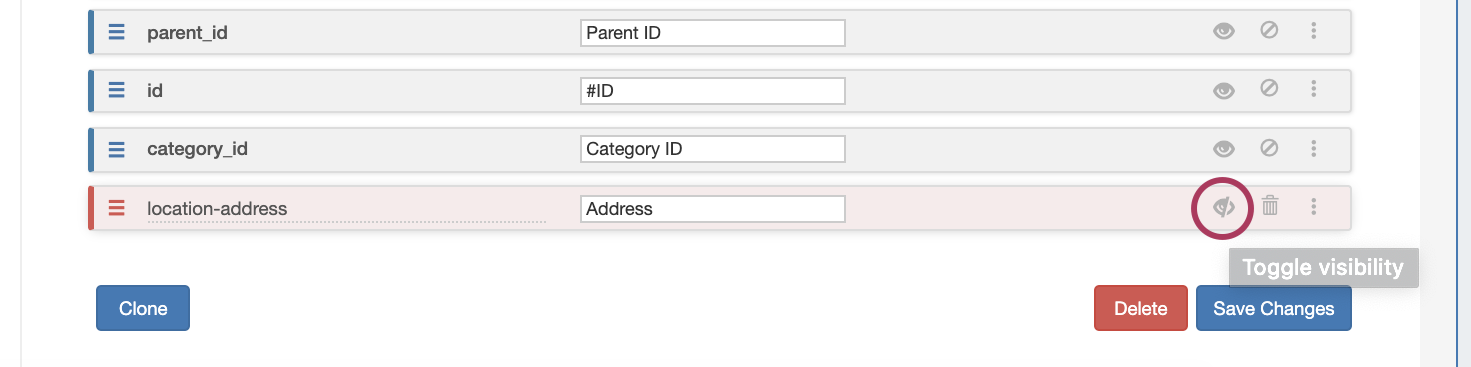
Task: Click the drag handle icon for id row
Action: click(x=116, y=90)
